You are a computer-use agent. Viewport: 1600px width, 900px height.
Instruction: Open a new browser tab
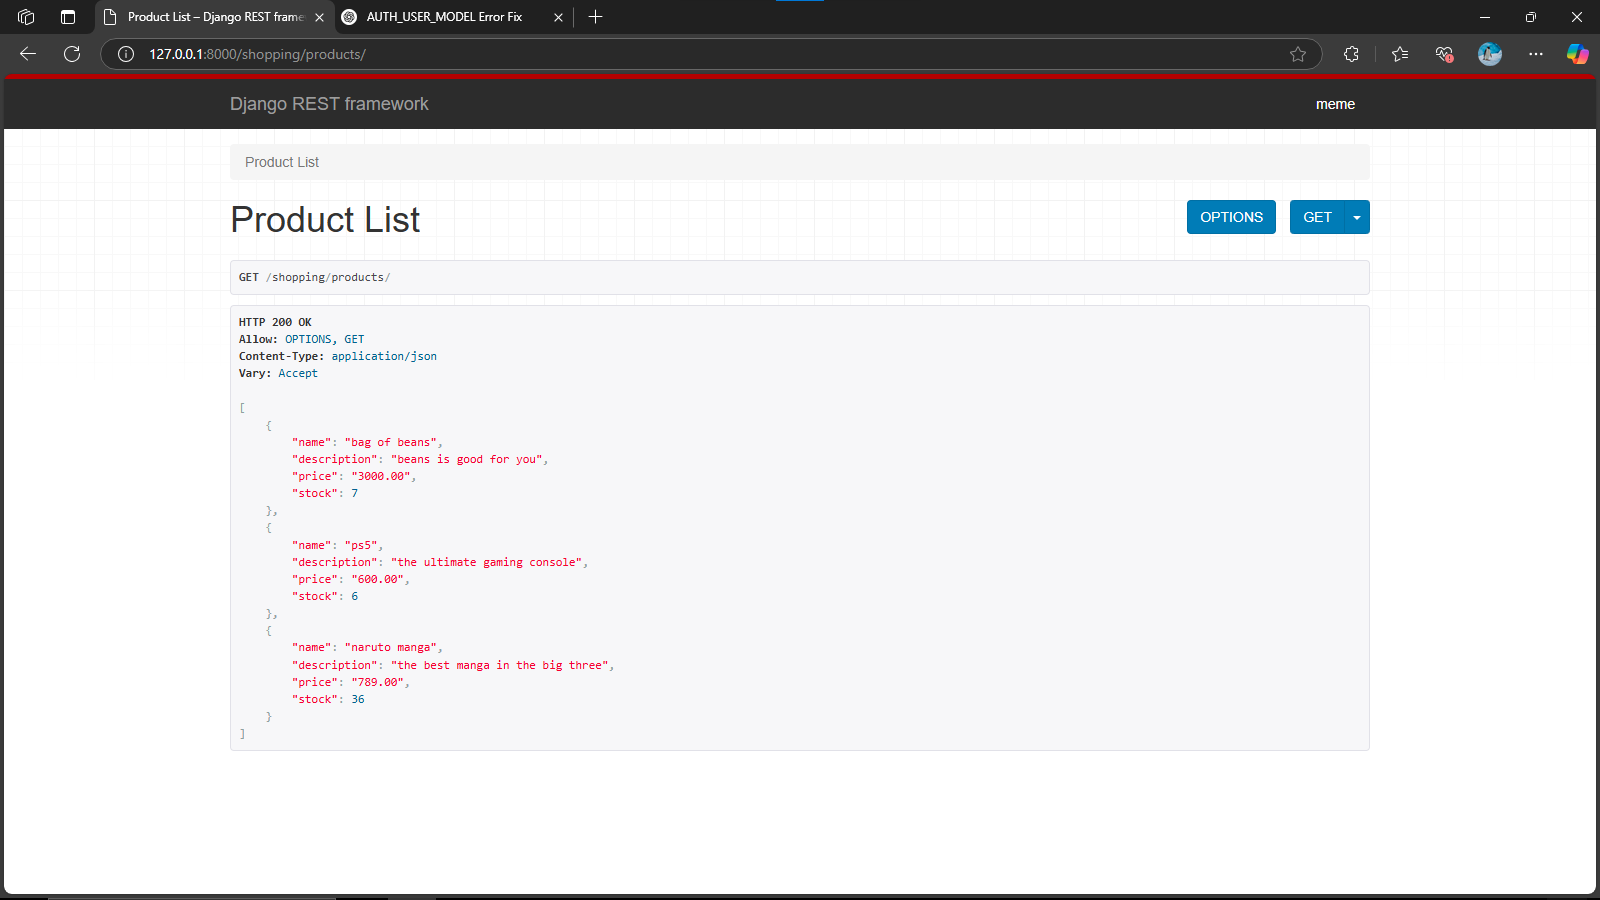point(595,17)
